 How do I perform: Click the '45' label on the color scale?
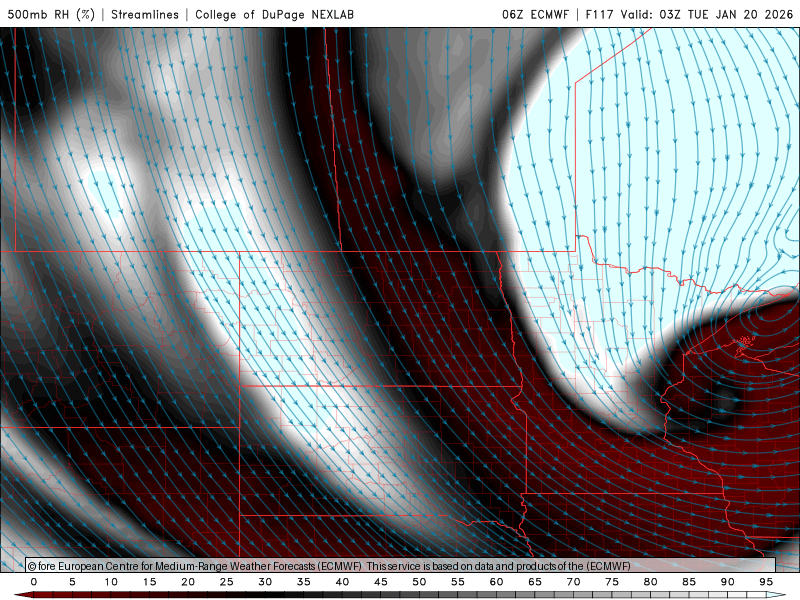[x=381, y=582]
